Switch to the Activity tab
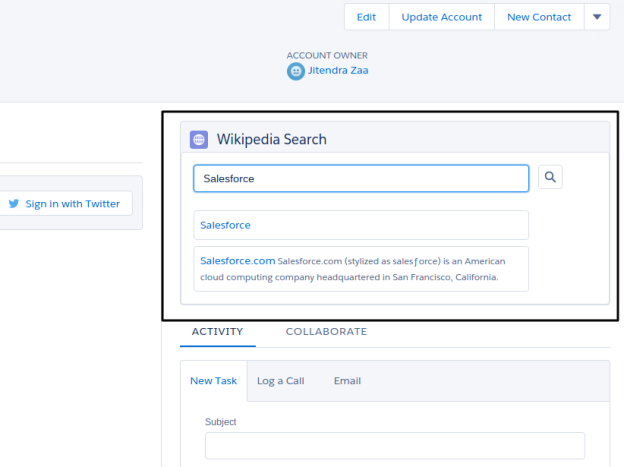 pos(217,332)
